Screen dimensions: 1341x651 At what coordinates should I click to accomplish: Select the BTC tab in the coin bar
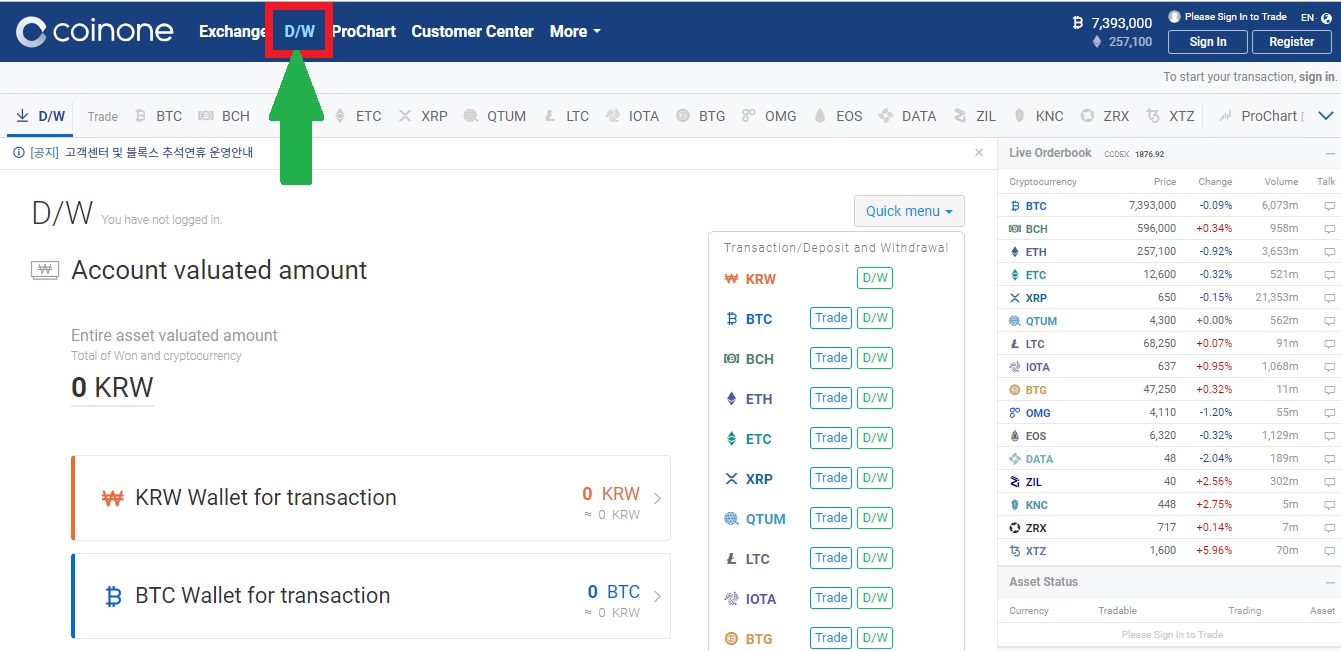tap(159, 116)
